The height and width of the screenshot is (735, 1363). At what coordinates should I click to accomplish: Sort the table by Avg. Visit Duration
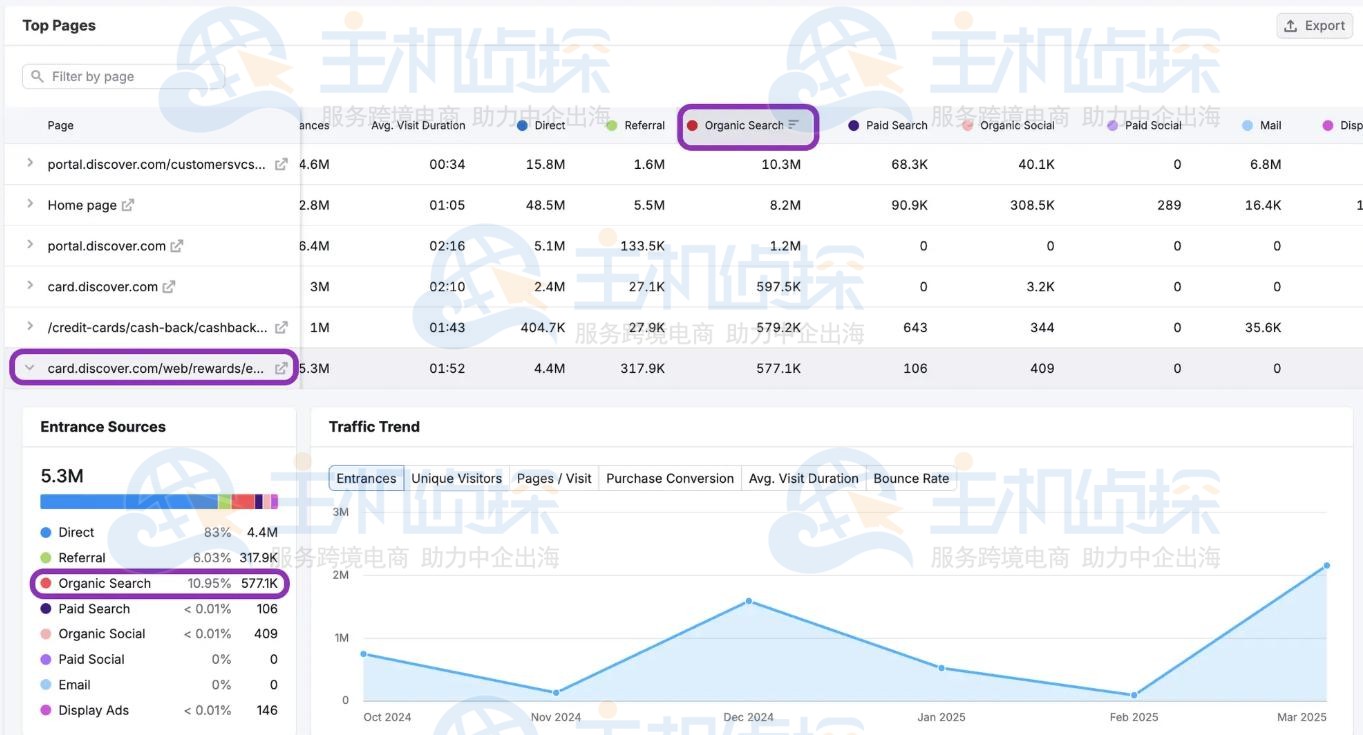pyautogui.click(x=420, y=125)
